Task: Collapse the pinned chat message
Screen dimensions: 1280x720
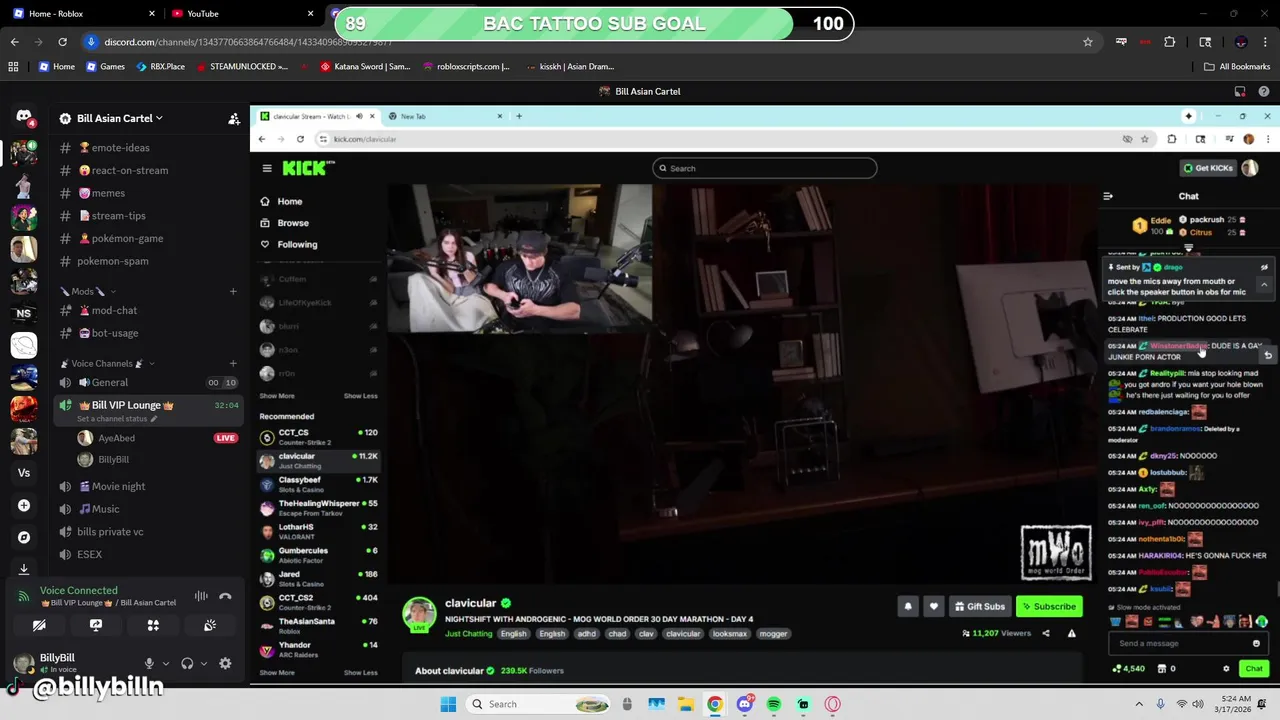Action: pyautogui.click(x=1264, y=285)
